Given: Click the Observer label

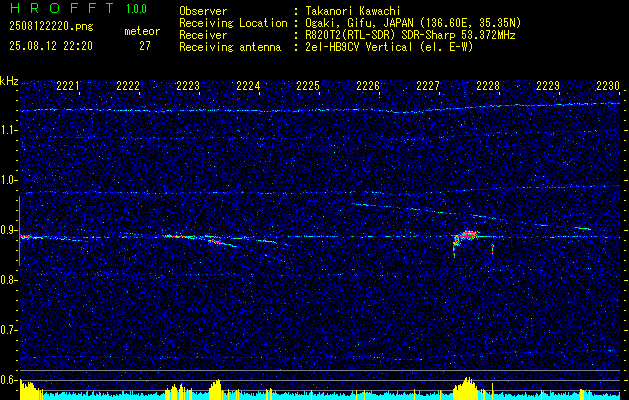Looking at the screenshot, I should click(x=203, y=11).
